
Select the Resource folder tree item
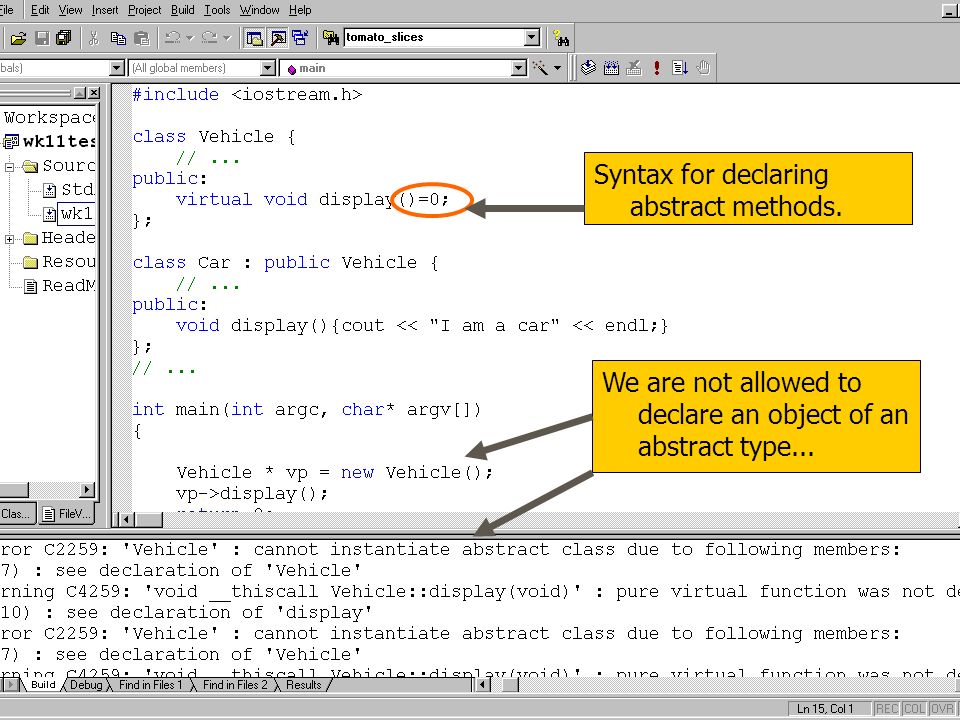pos(59,262)
